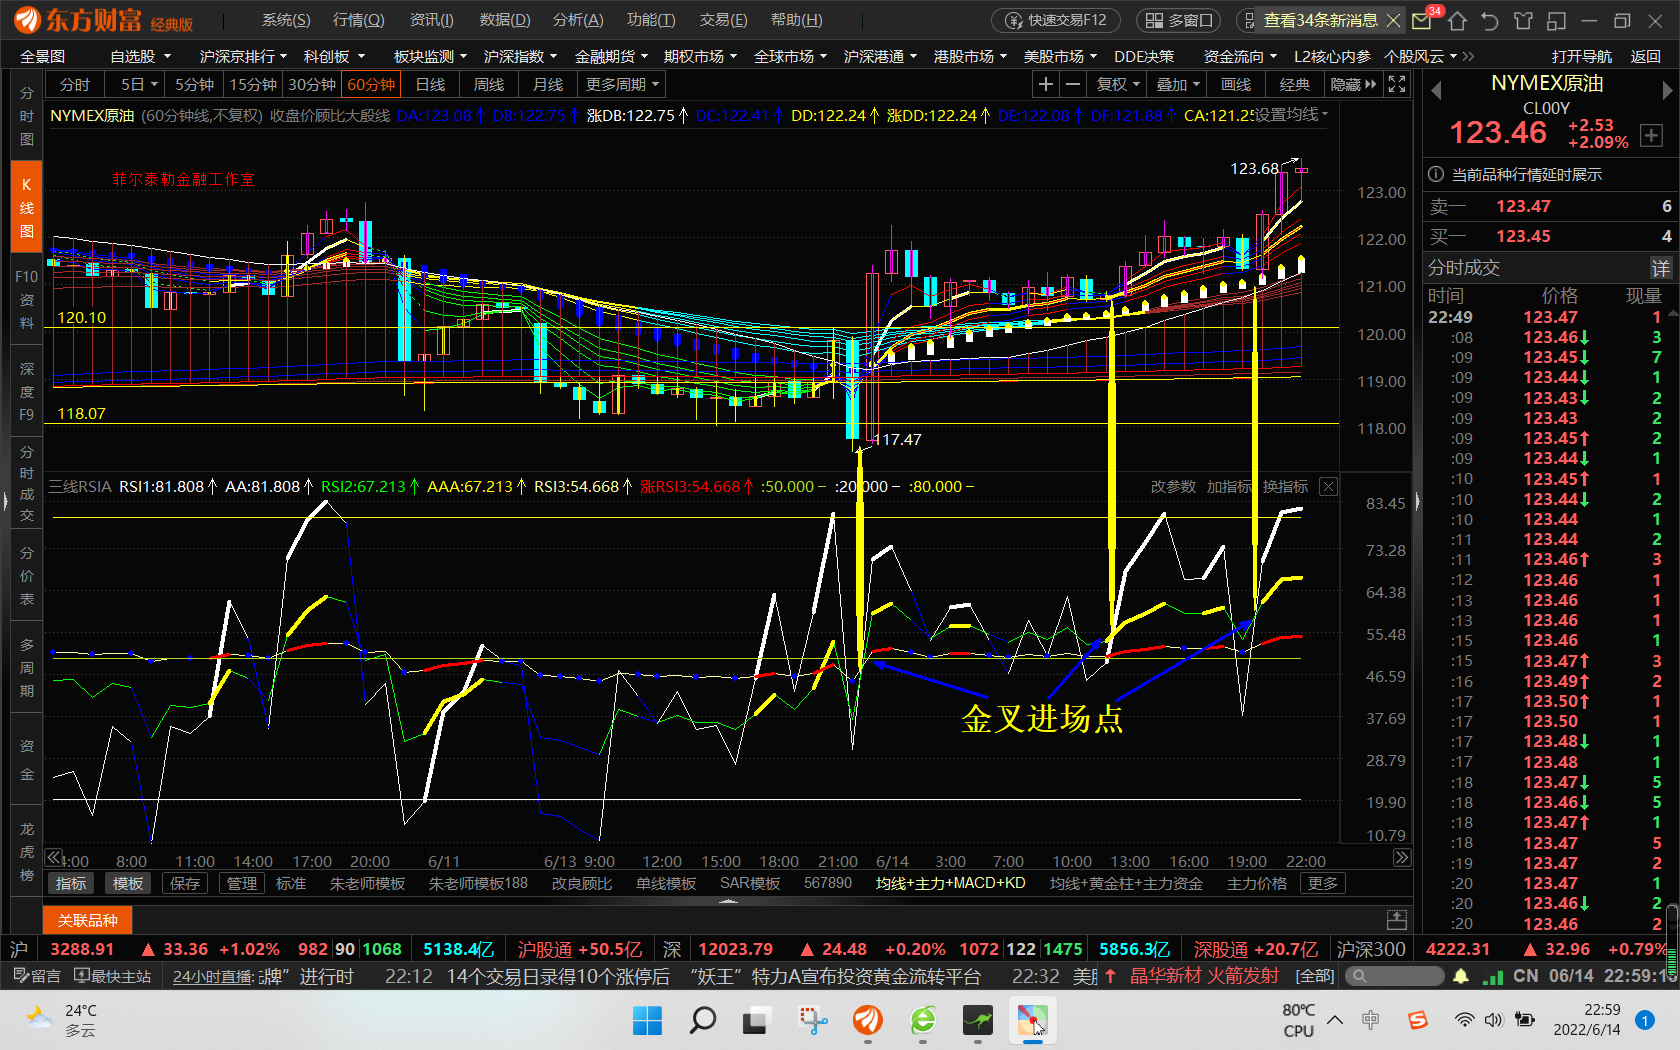
Task: Click info icon beside 当前品种行情延时展示
Action: (x=1436, y=174)
